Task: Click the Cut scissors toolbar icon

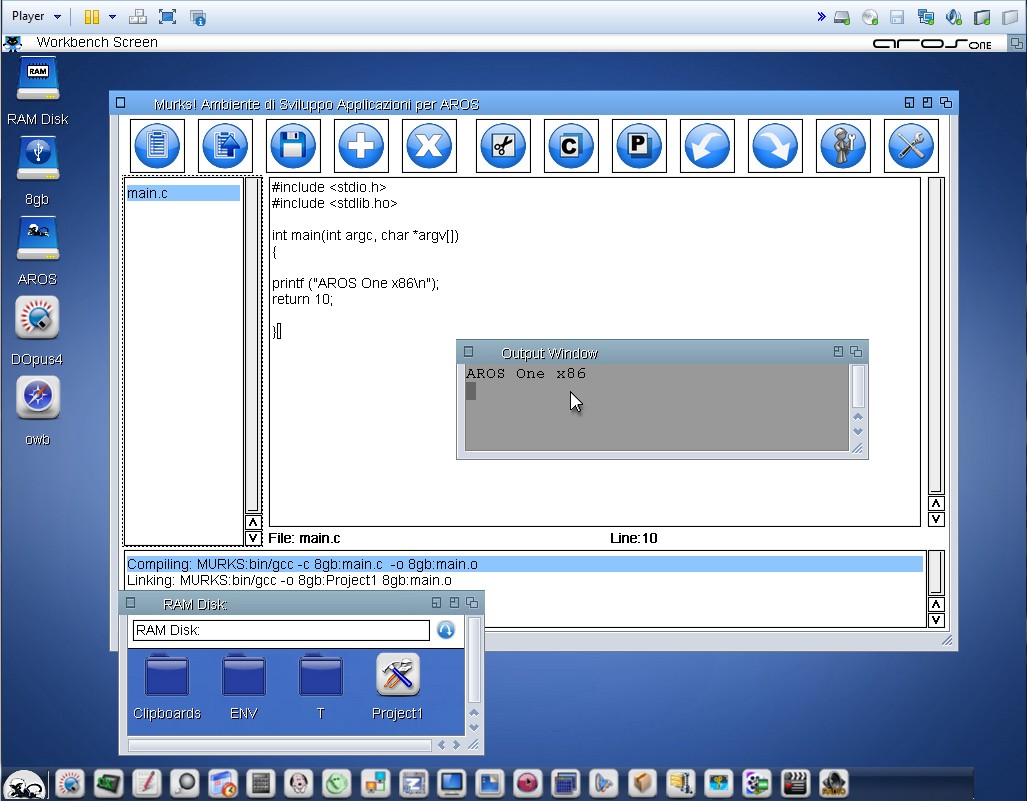Action: pos(503,146)
